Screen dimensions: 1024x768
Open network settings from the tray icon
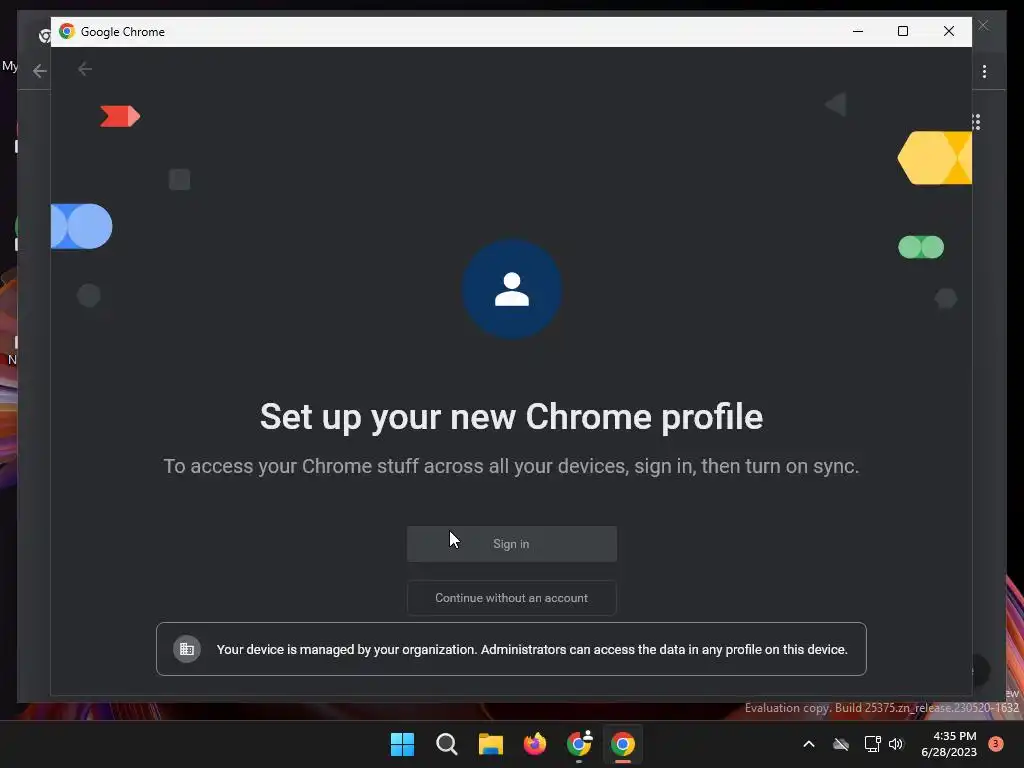pyautogui.click(x=872, y=744)
